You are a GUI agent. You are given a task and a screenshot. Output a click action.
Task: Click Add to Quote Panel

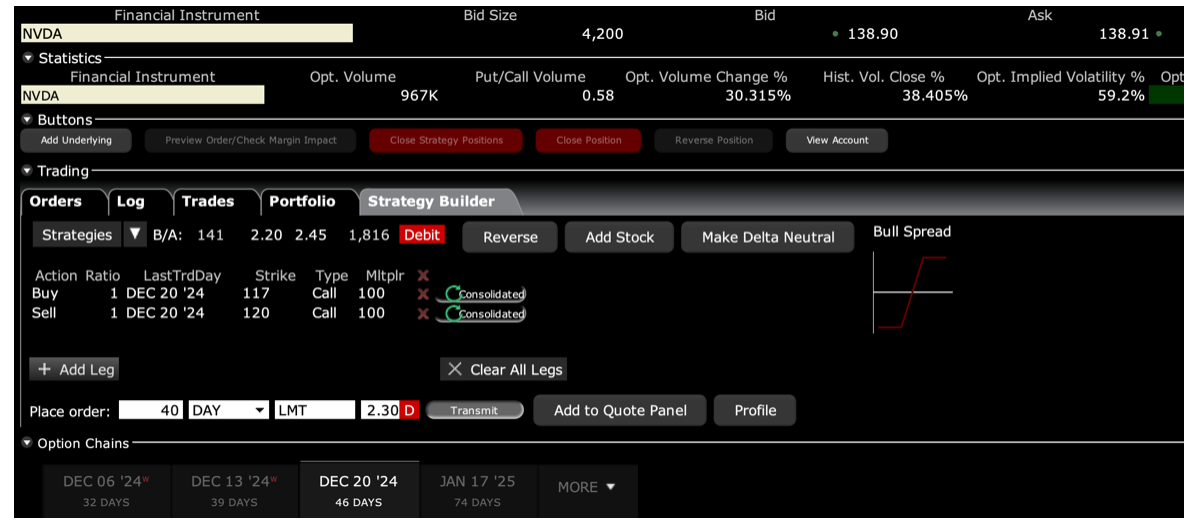coord(620,410)
